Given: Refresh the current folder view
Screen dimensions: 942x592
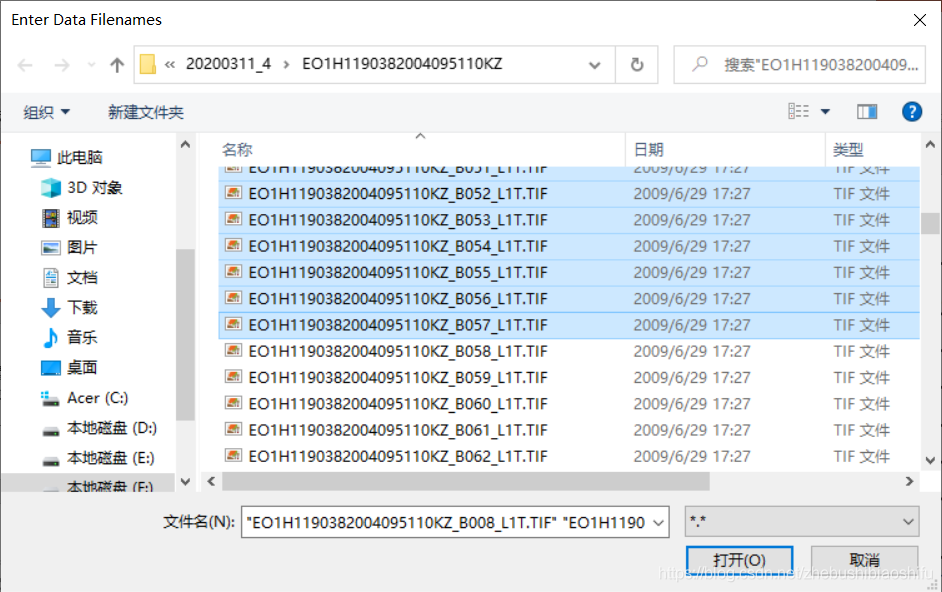Looking at the screenshot, I should pos(637,65).
